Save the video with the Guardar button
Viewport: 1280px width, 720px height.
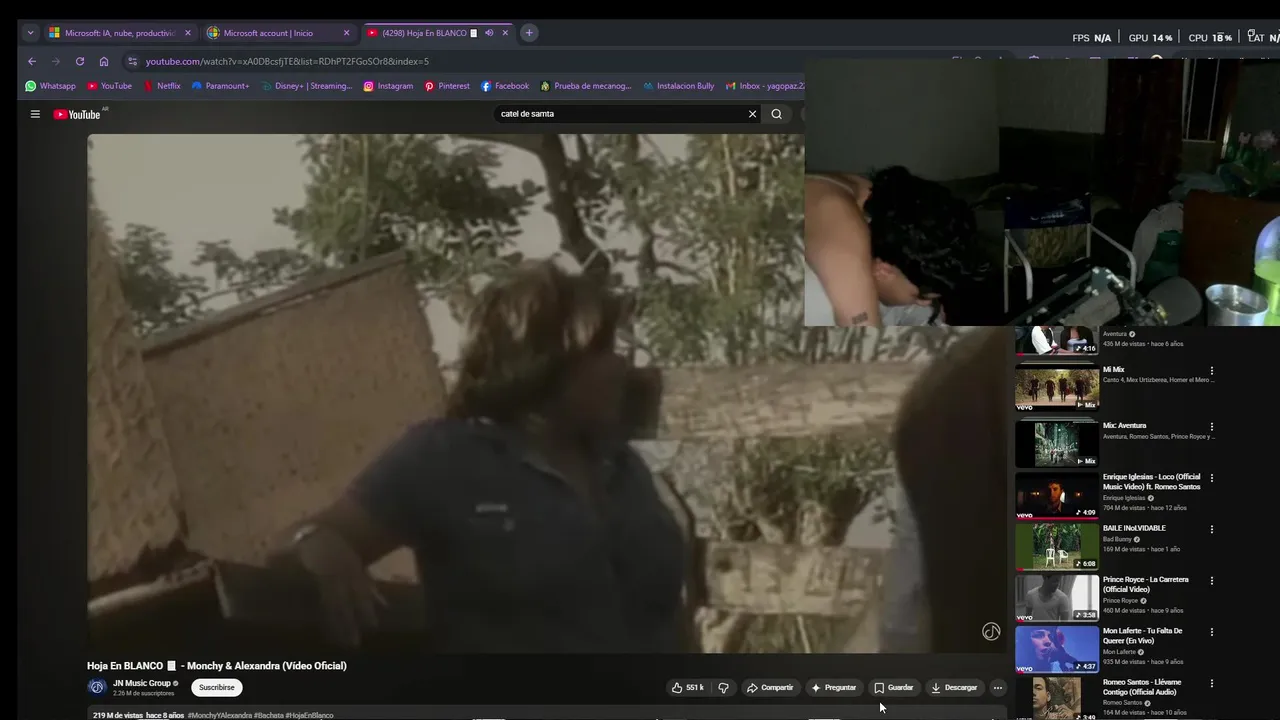point(893,687)
